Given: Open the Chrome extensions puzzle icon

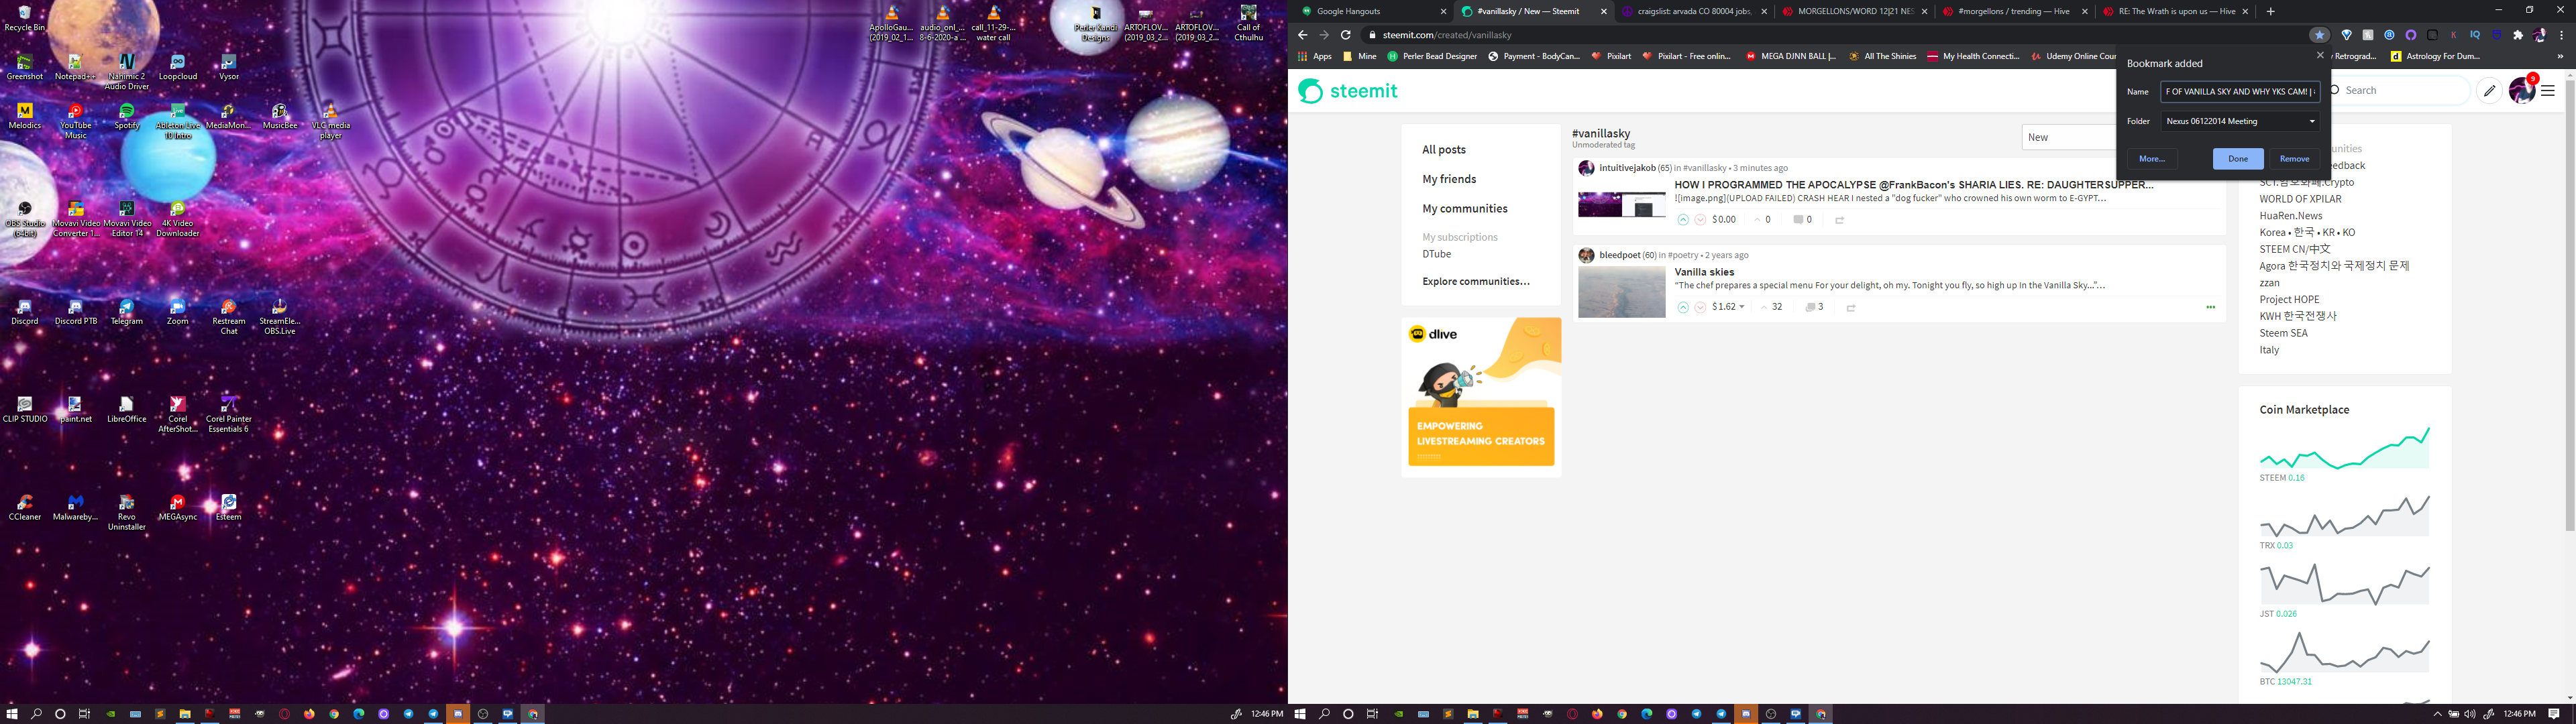Looking at the screenshot, I should (2518, 35).
